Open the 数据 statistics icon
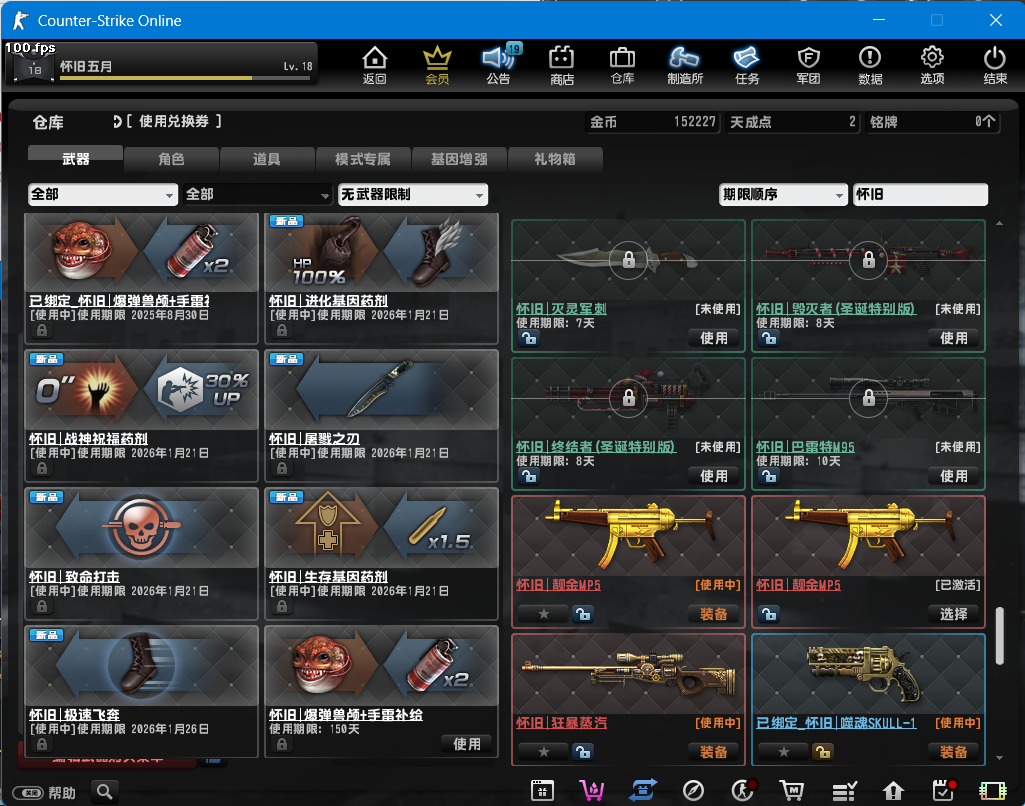This screenshot has width=1025, height=806. click(870, 65)
